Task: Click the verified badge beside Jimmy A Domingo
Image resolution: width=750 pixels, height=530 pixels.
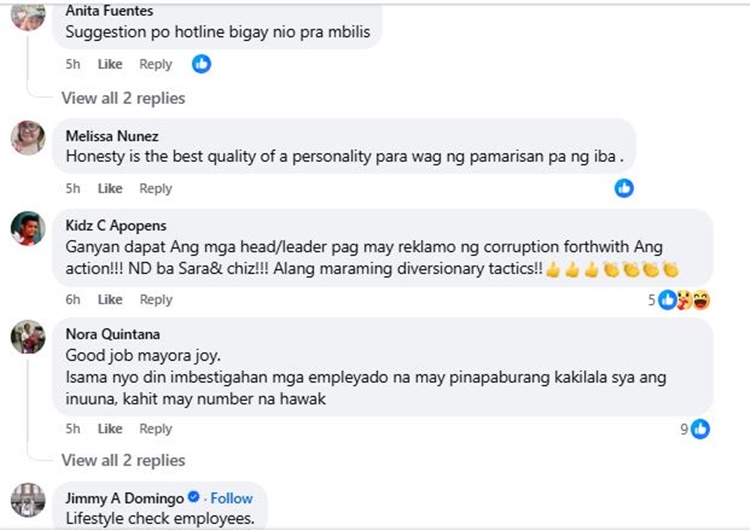Action: 194,497
